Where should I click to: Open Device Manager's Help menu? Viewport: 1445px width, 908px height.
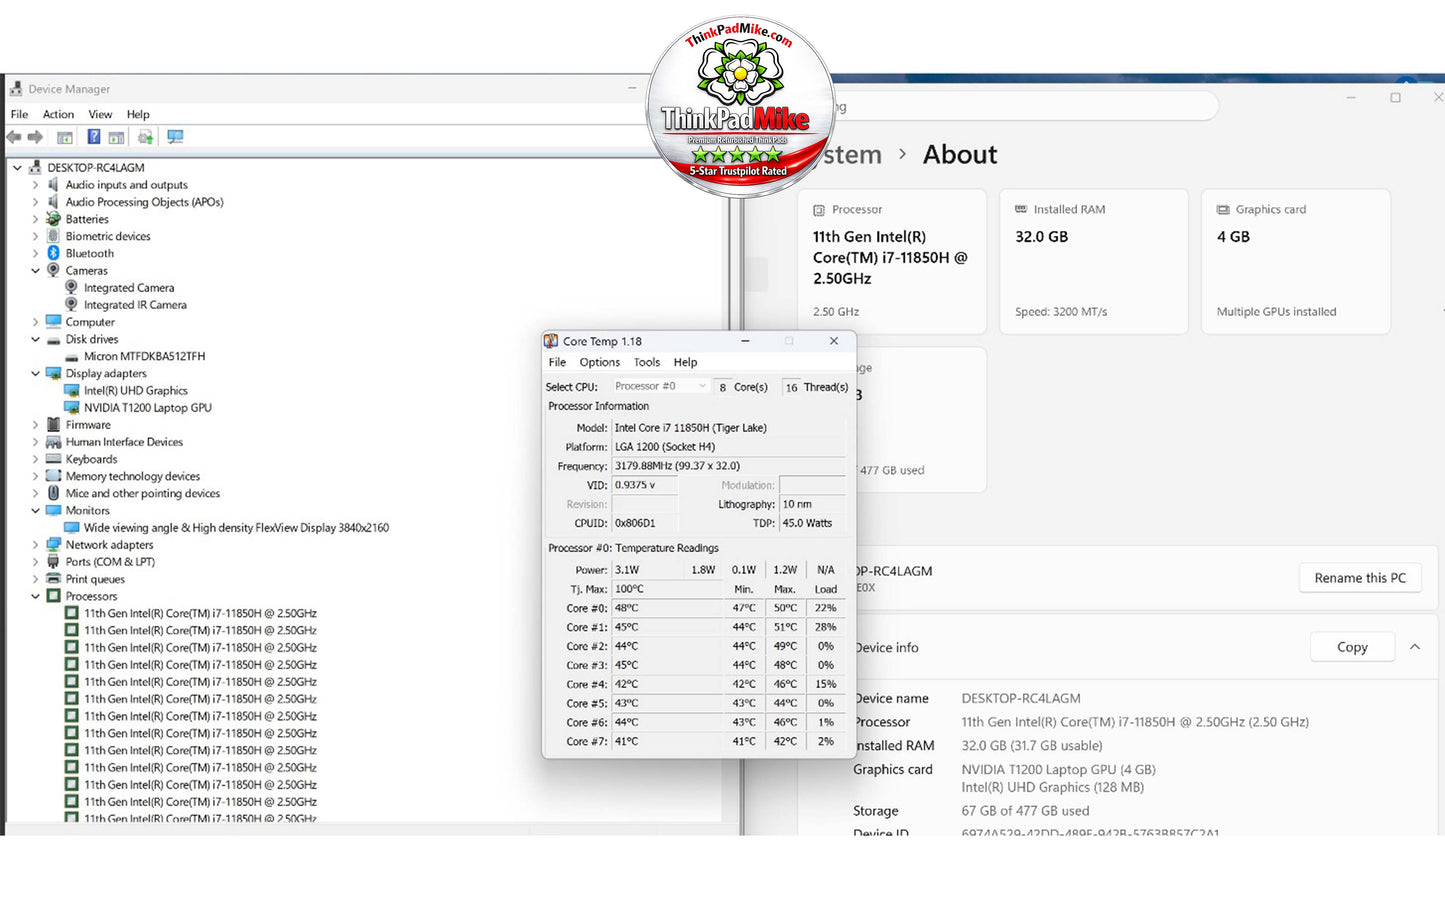tap(138, 114)
